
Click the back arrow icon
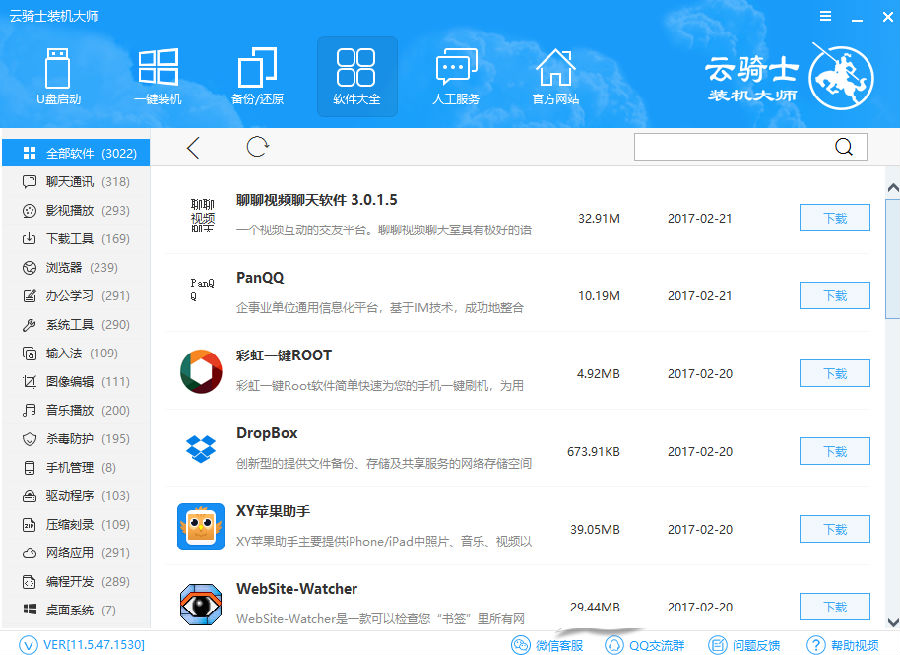click(x=193, y=148)
